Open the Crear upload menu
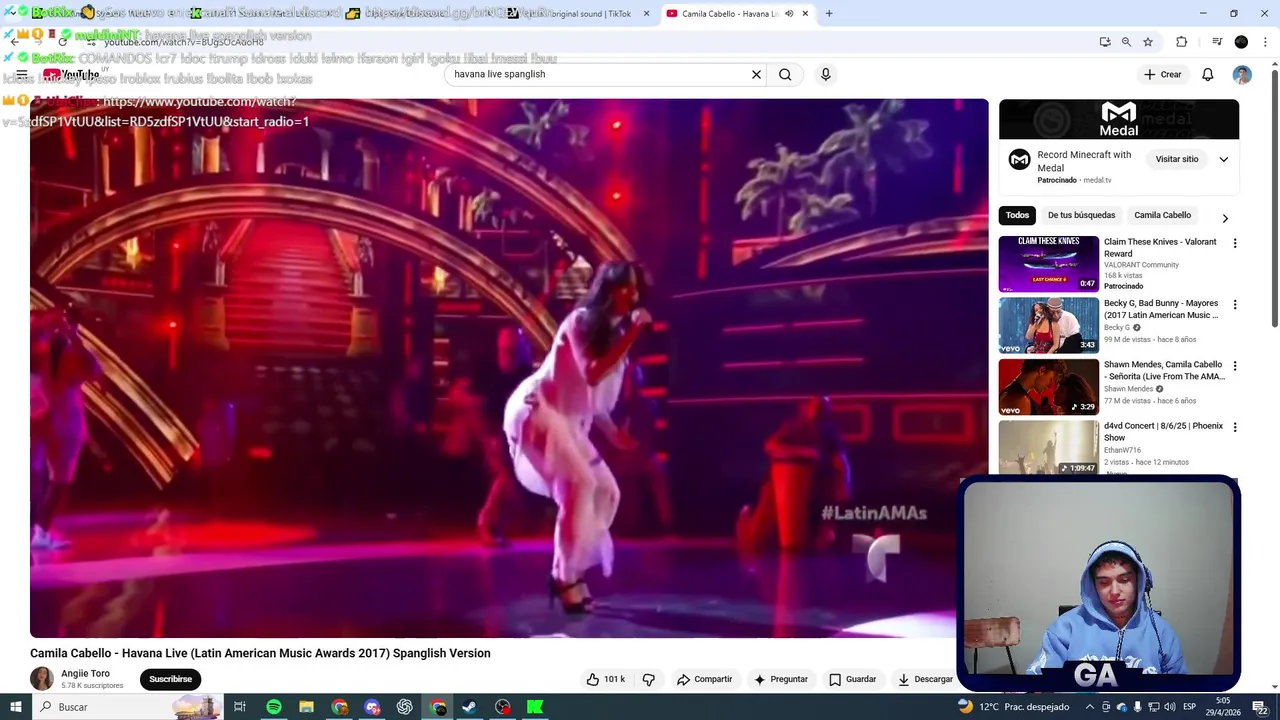 tap(1163, 74)
